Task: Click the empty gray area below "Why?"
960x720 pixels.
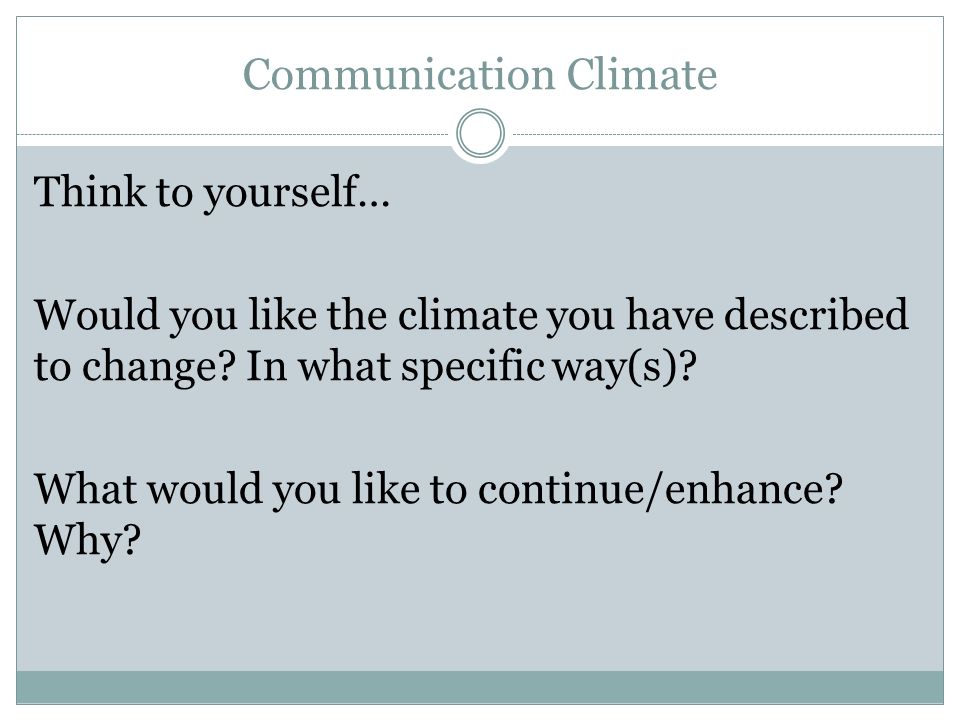Action: pyautogui.click(x=480, y=618)
